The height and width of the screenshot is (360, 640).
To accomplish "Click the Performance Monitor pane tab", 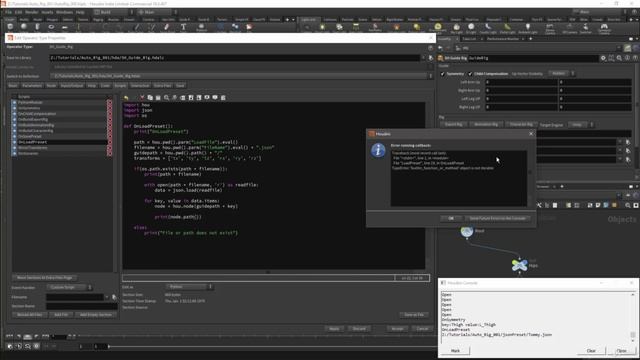I will (503, 39).
